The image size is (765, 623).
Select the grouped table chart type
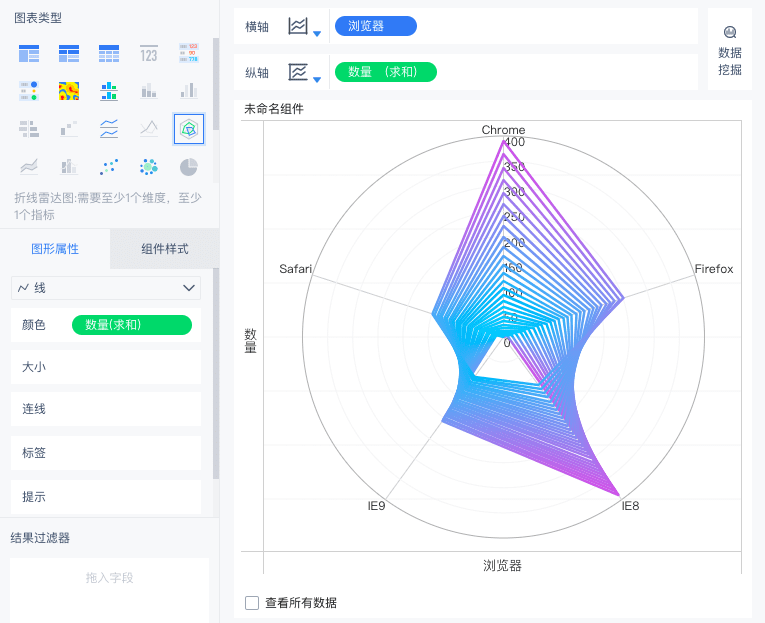(29, 53)
